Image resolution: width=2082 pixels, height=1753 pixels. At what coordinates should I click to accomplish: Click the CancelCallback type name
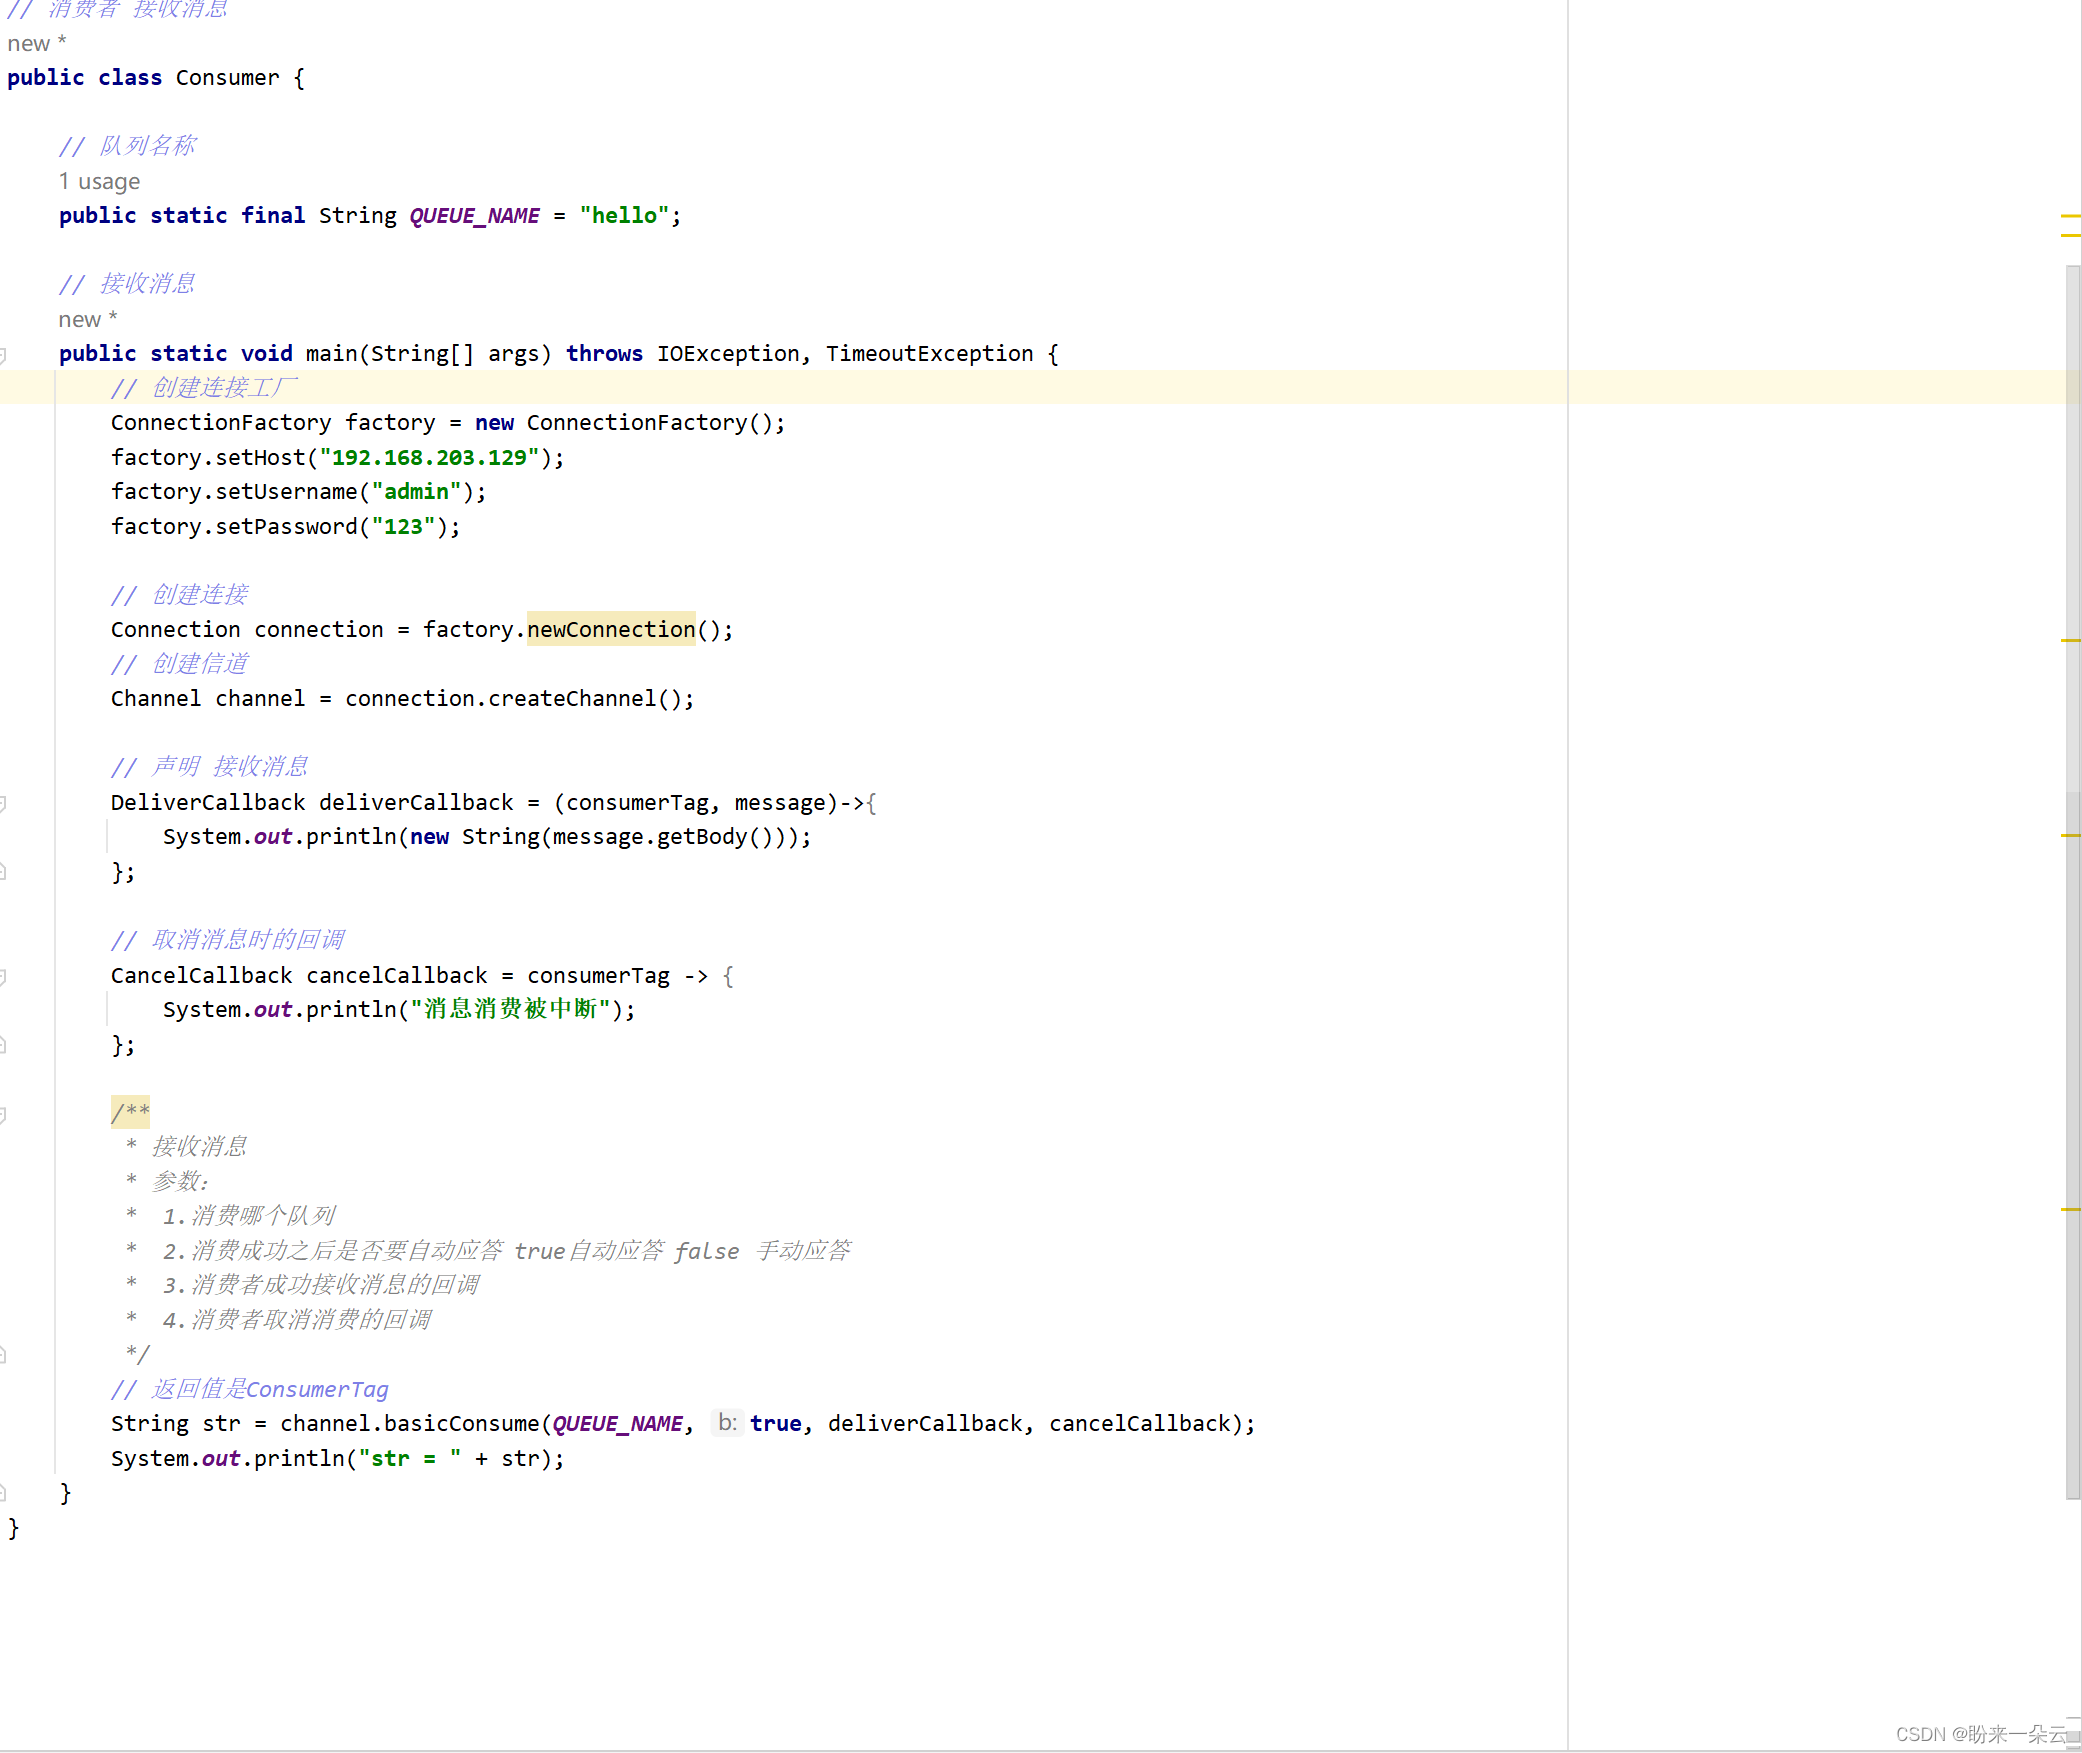click(201, 976)
